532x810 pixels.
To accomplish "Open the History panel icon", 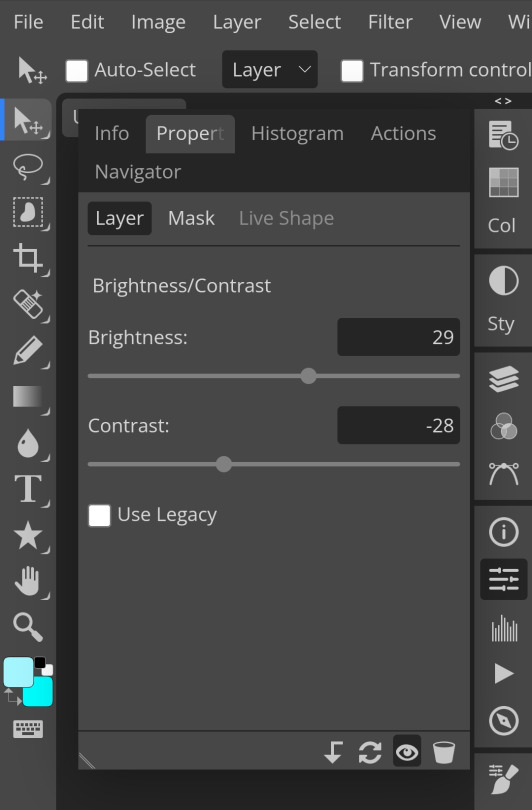I will [504, 135].
